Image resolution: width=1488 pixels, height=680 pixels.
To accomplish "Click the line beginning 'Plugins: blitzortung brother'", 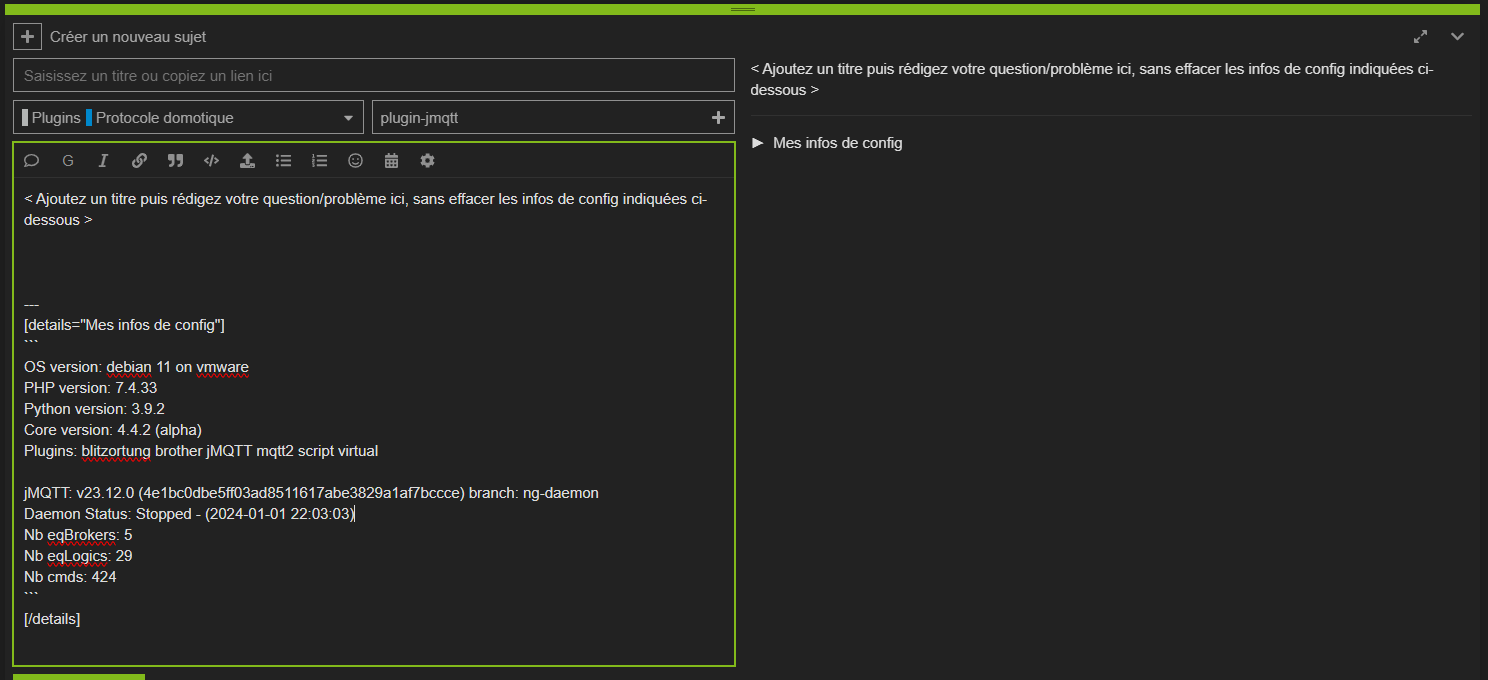I will click(201, 451).
